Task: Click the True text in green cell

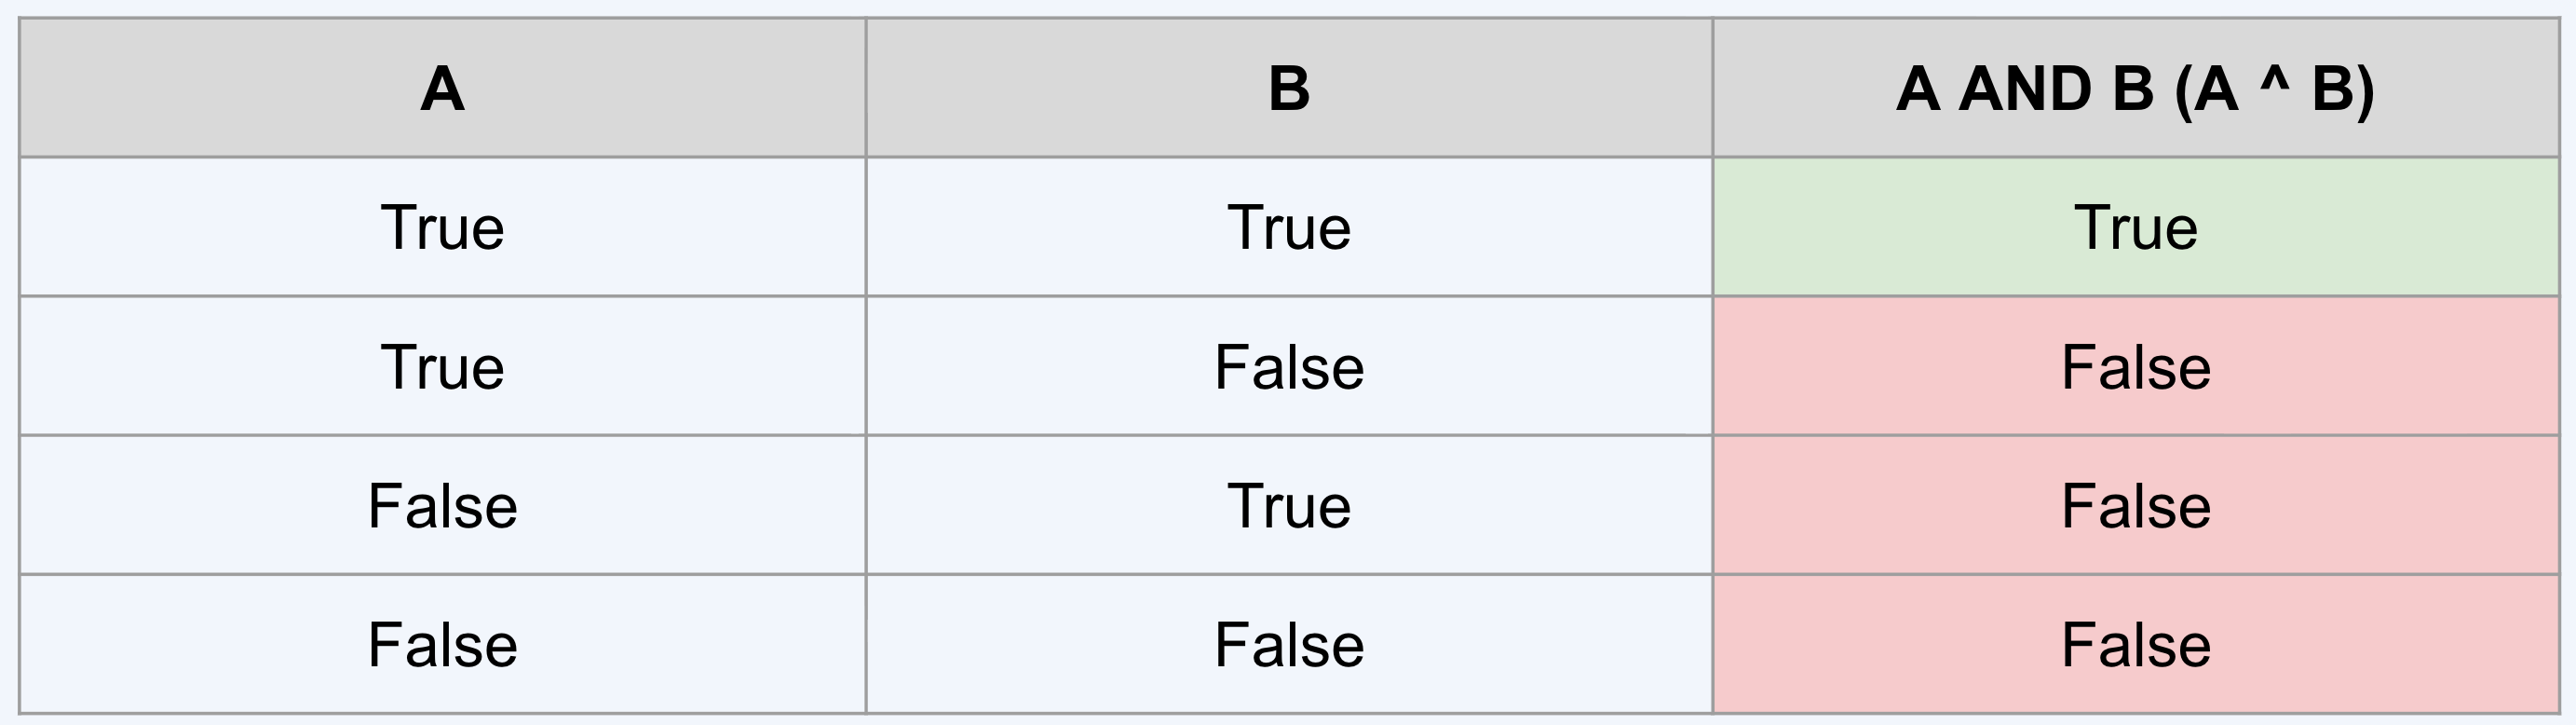Action: (2136, 228)
